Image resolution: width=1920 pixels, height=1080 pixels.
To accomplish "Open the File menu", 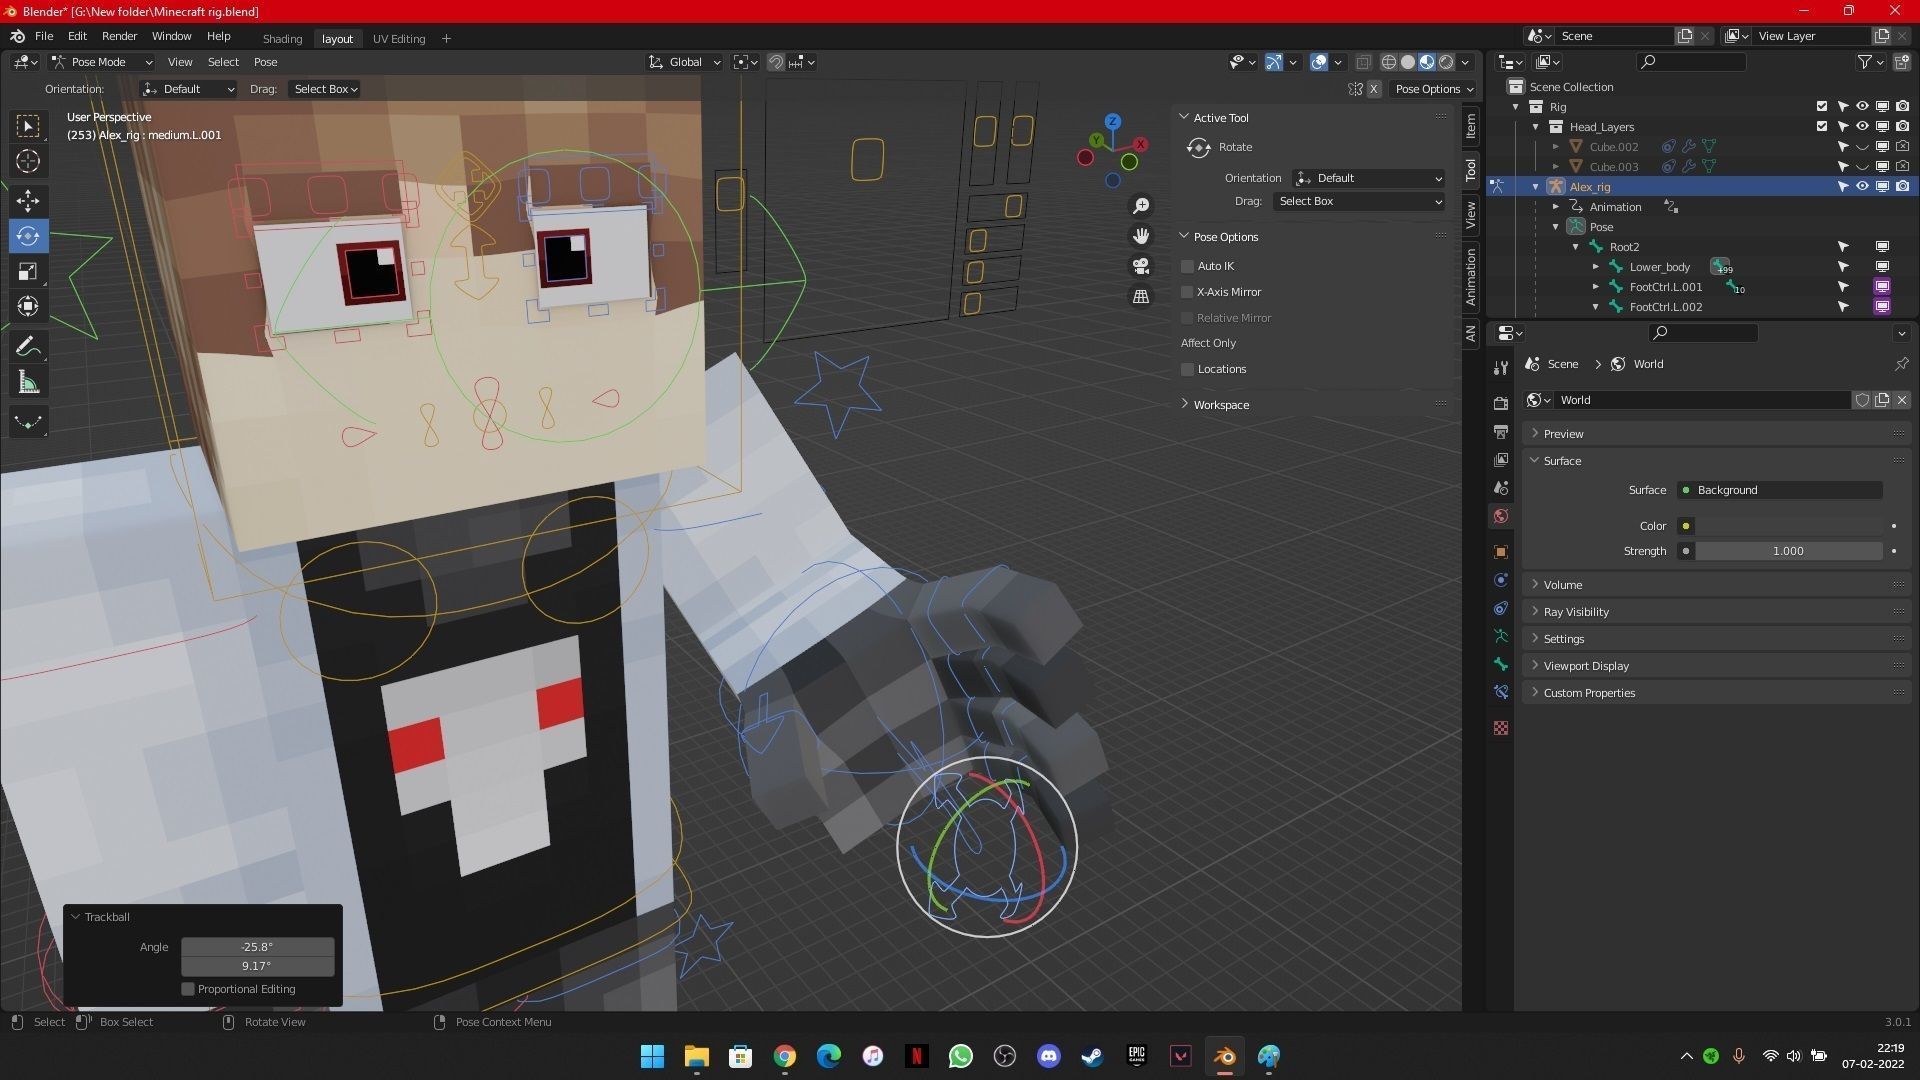I will pyautogui.click(x=44, y=36).
